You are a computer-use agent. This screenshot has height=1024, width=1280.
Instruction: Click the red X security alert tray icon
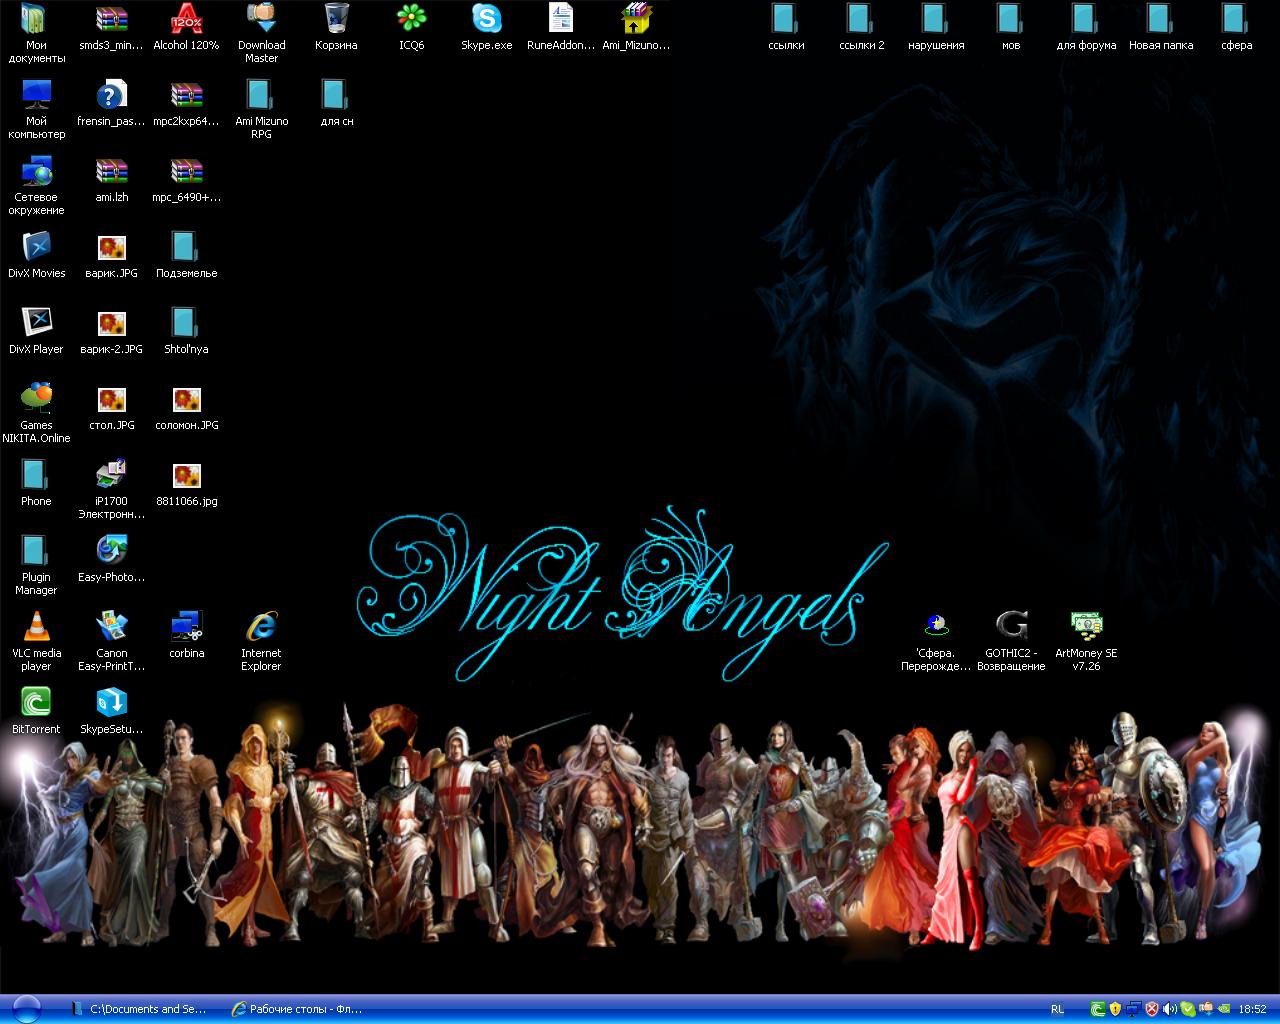(1152, 1010)
